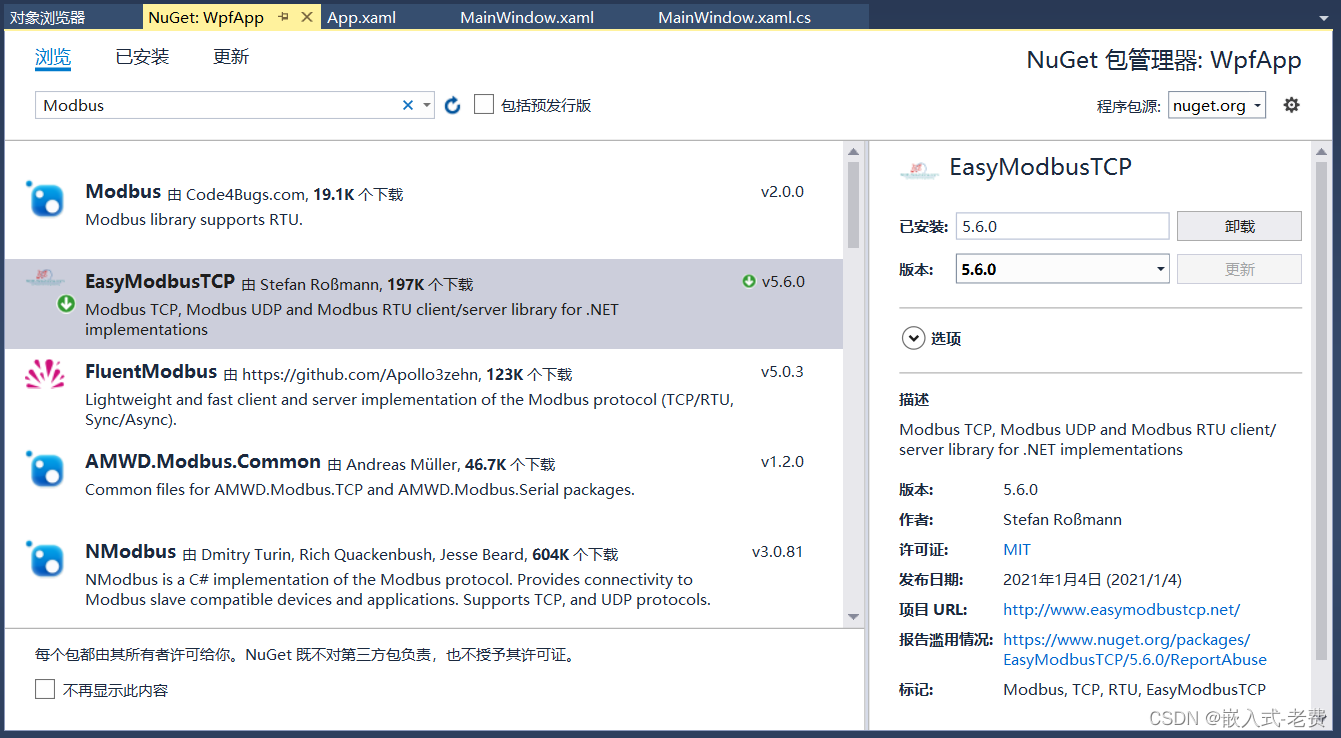Viewport: 1341px width, 738px height.
Task: Close the NuGet: WpfApp tab
Action: pyautogui.click(x=307, y=17)
